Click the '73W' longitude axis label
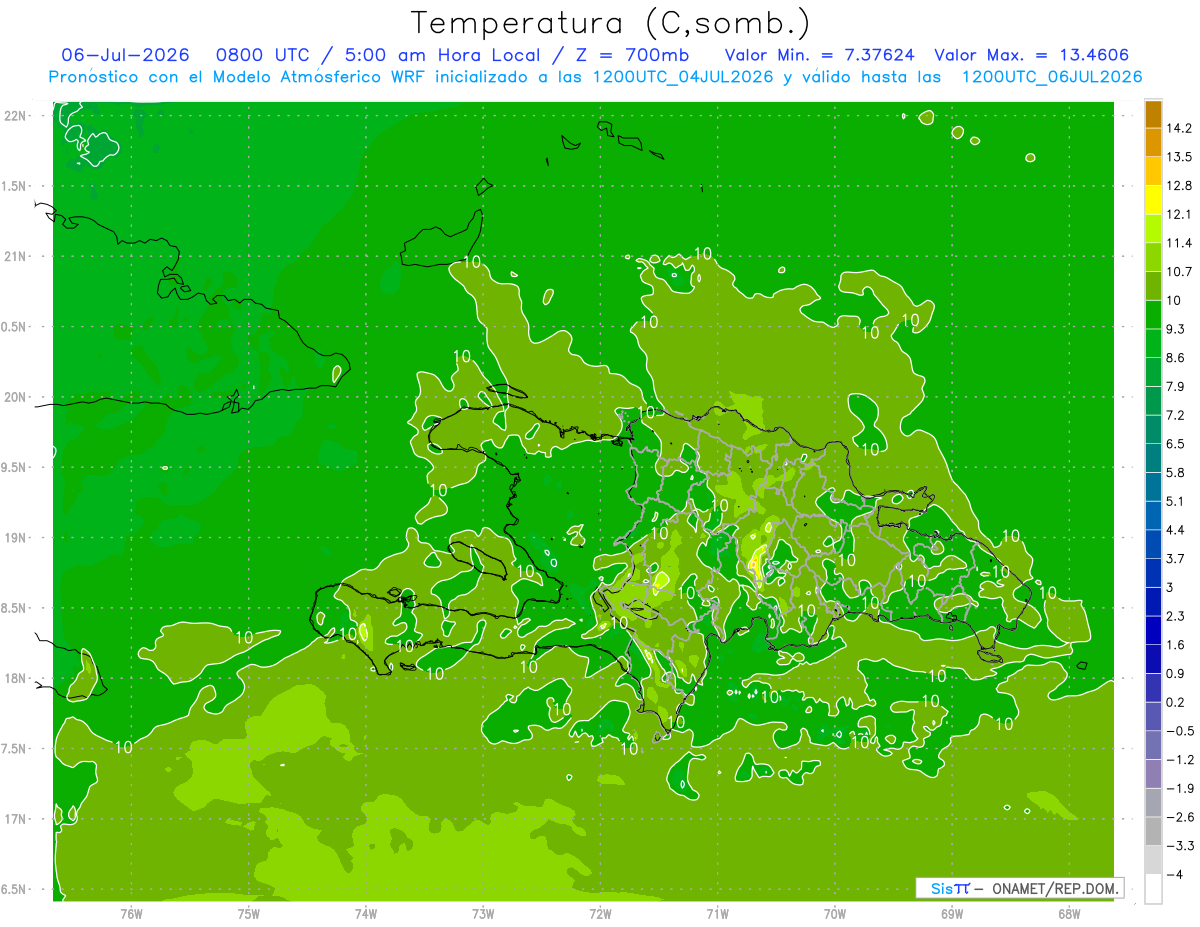The height and width of the screenshot is (927, 1200). coord(483,913)
